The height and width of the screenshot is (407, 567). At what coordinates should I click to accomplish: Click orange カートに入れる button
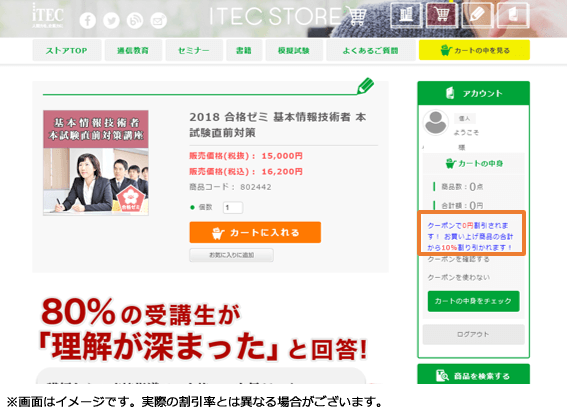[255, 232]
